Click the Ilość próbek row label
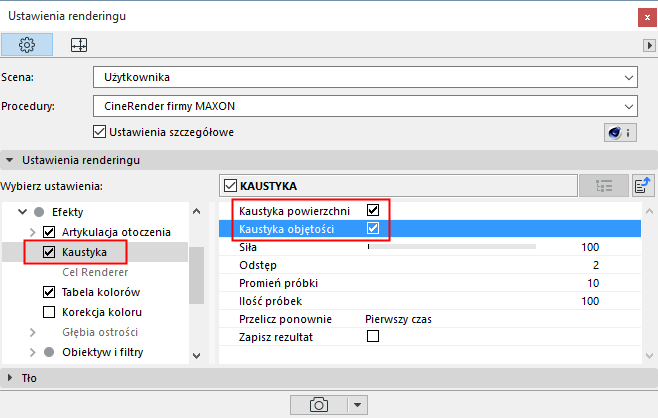The height and width of the screenshot is (418, 658). [270, 301]
